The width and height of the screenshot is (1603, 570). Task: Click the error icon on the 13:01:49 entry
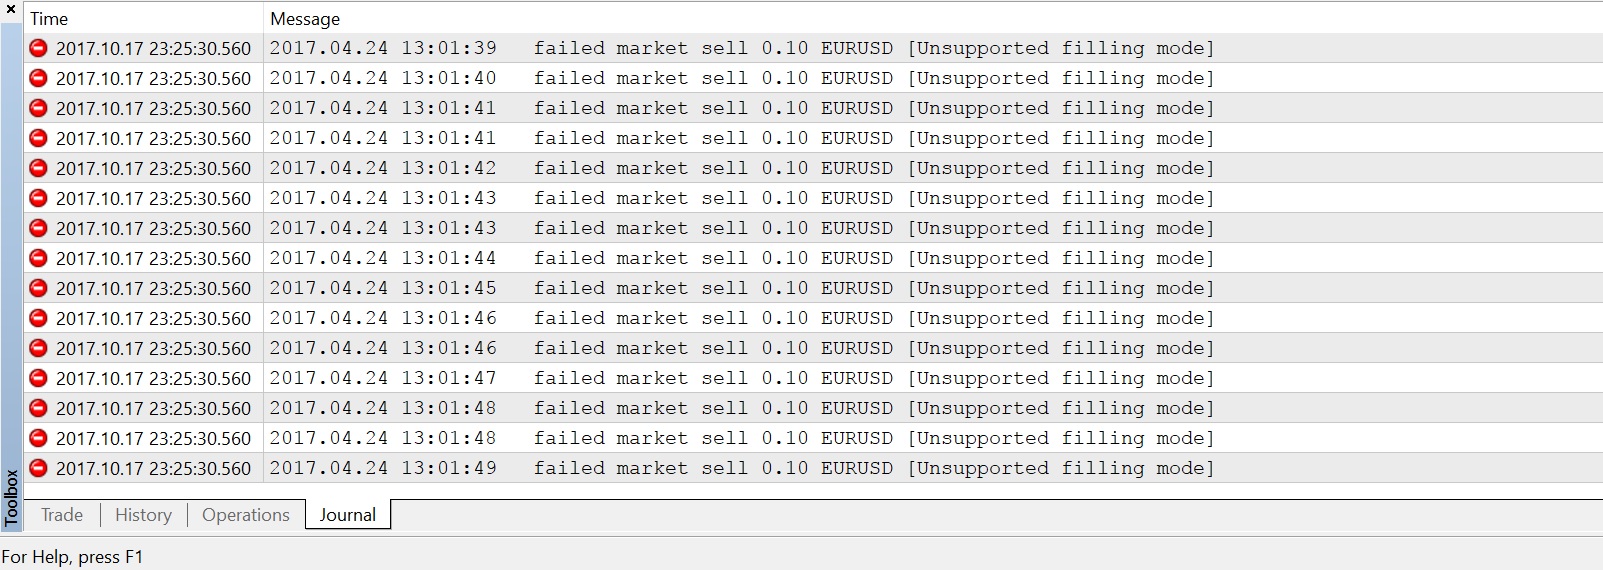(x=38, y=468)
